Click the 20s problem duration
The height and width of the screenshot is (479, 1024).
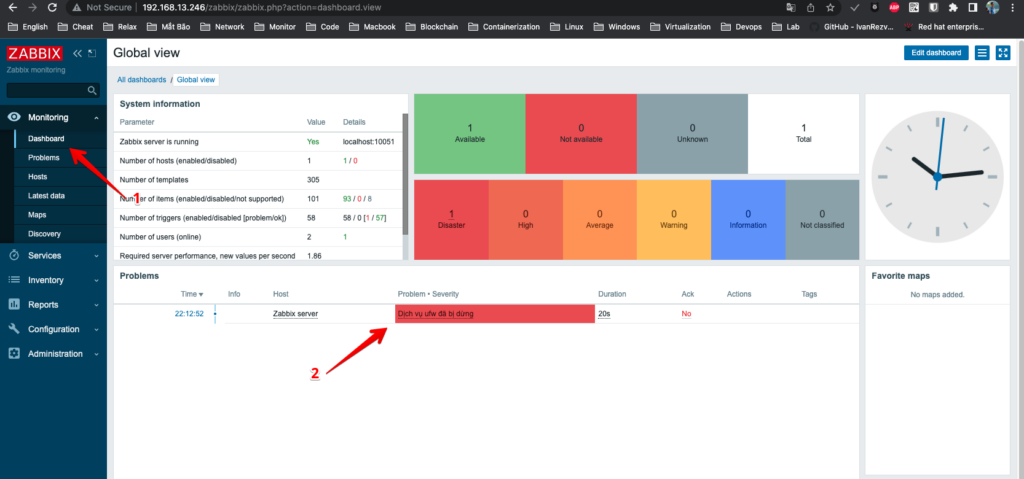tap(604, 314)
